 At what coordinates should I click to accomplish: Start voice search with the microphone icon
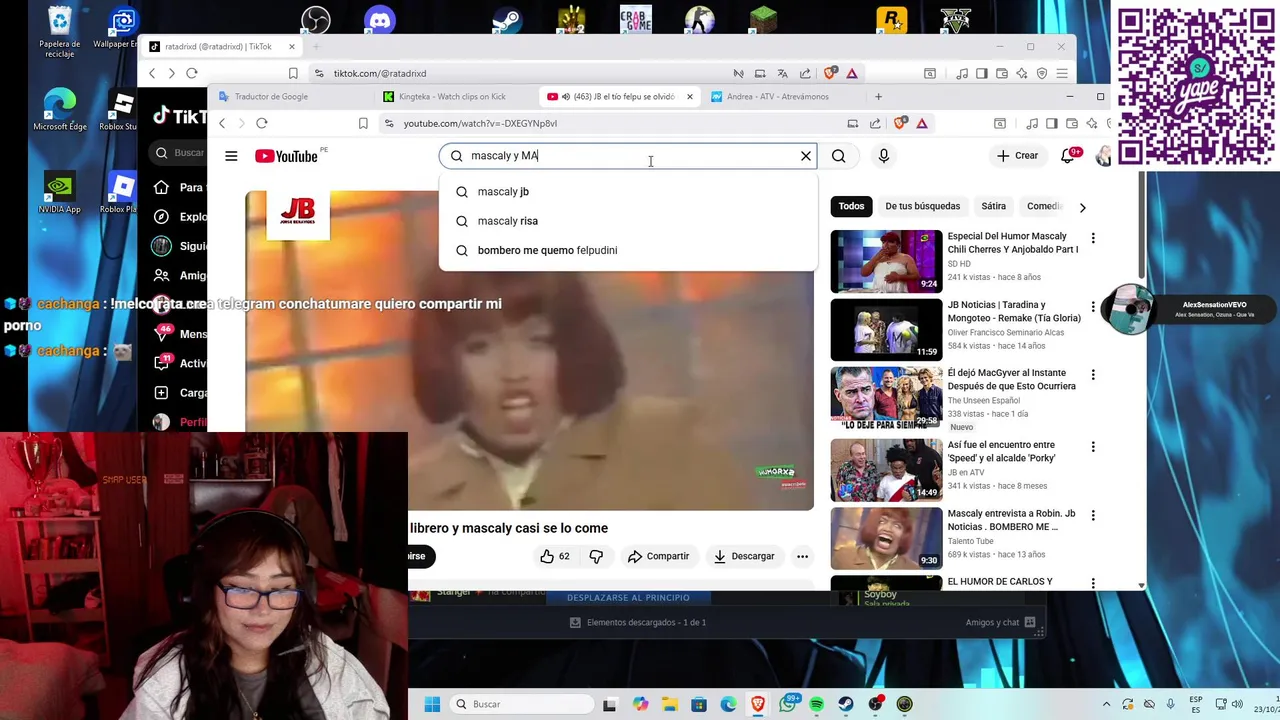pyautogui.click(x=883, y=156)
